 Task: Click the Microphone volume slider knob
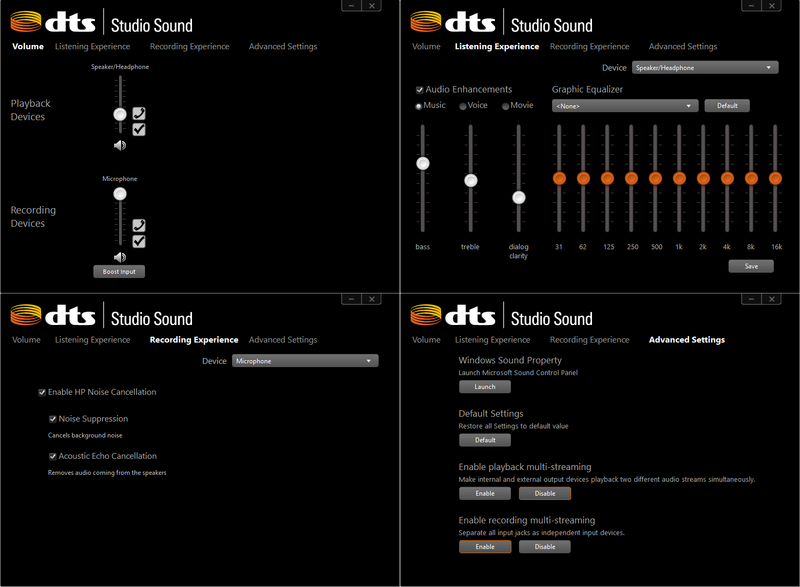(x=120, y=194)
